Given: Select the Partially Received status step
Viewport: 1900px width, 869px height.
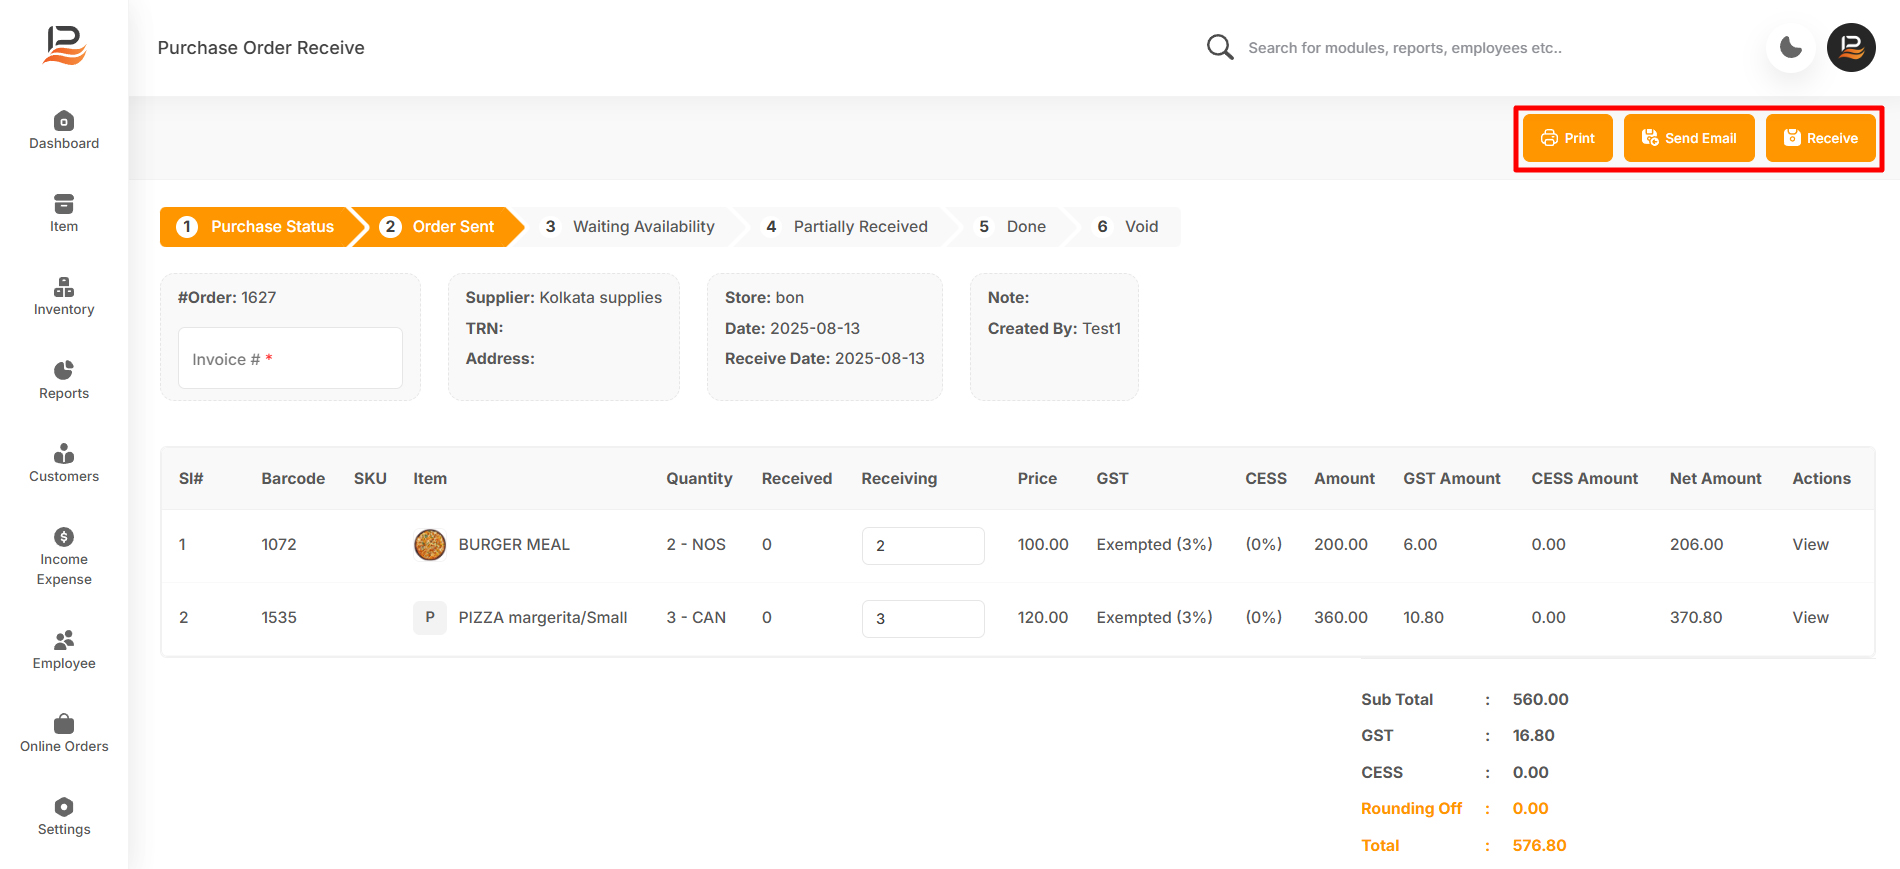Looking at the screenshot, I should (847, 227).
